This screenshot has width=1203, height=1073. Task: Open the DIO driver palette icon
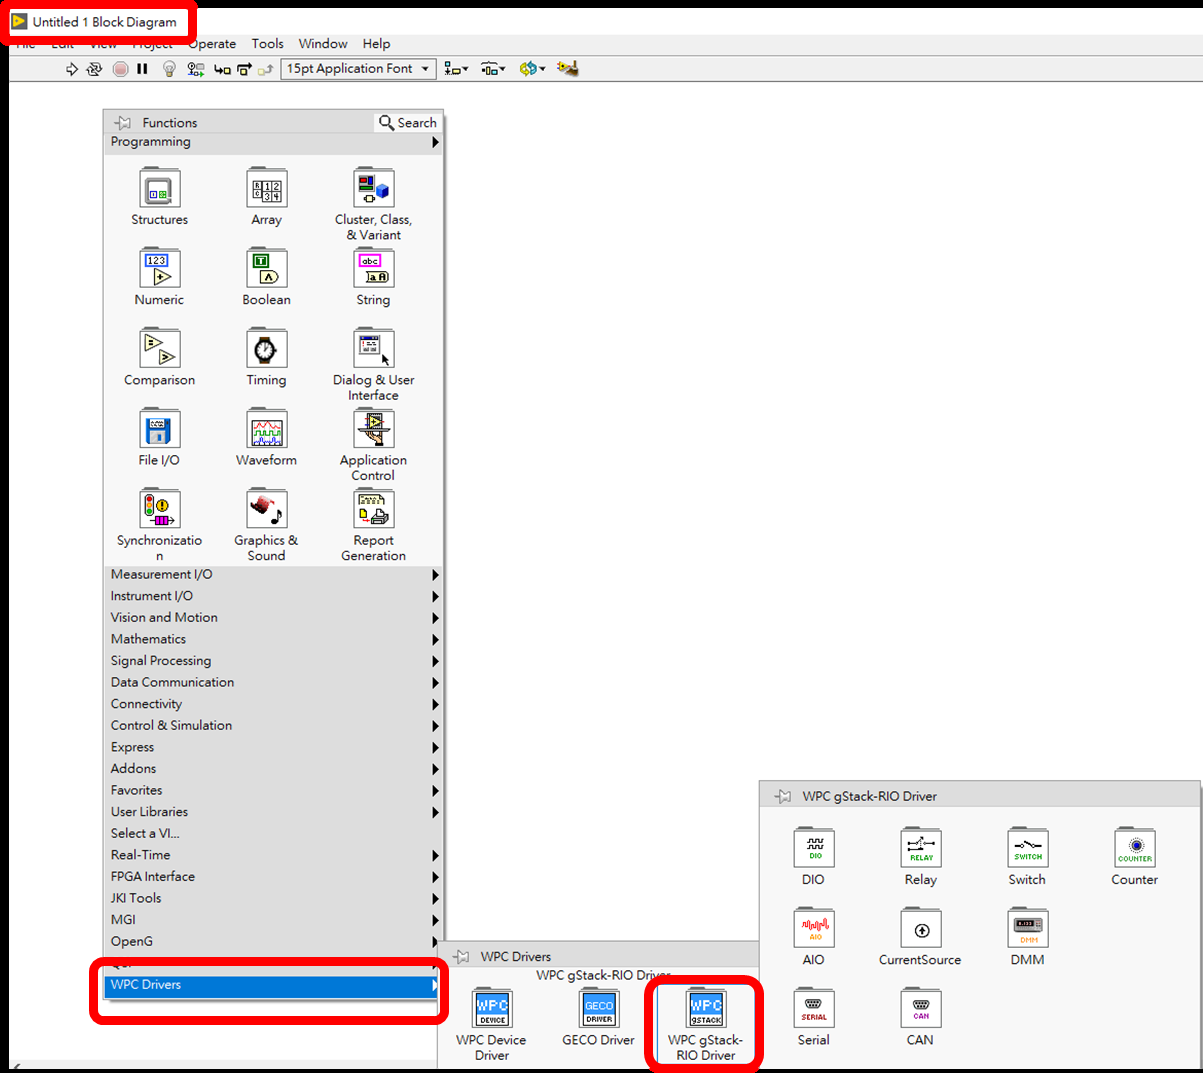(813, 848)
